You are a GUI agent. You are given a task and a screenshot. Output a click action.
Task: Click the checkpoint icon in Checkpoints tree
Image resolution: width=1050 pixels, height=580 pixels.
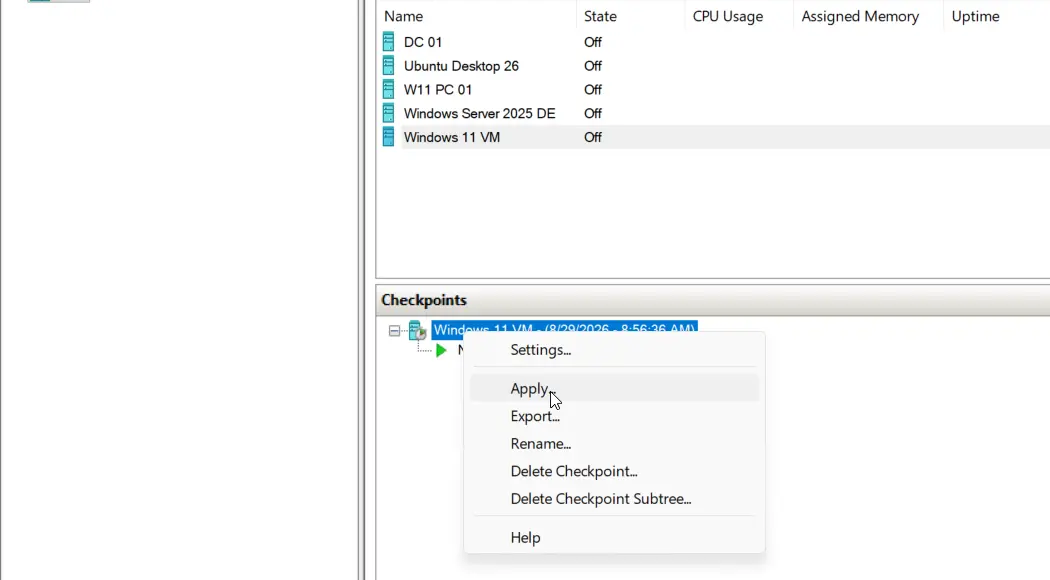point(418,330)
